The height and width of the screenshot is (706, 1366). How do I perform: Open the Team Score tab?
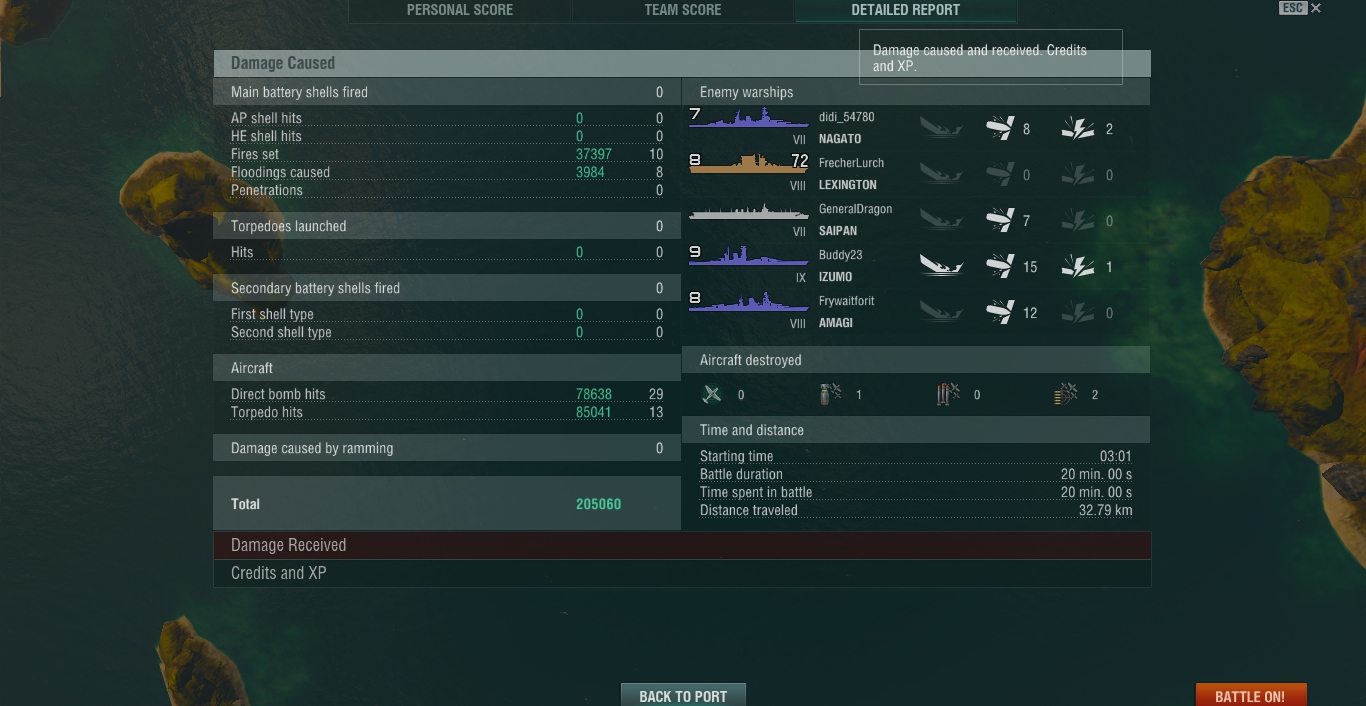[x=683, y=10]
